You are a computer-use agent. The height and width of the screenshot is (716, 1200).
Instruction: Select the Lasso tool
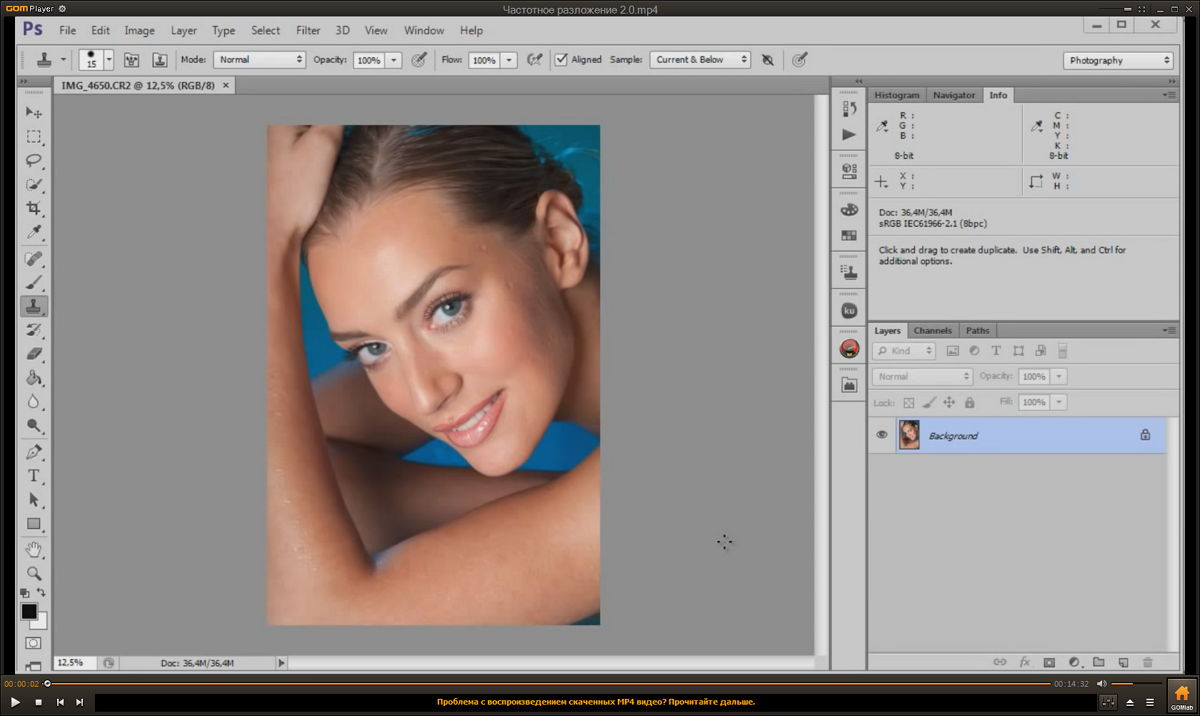[34, 161]
